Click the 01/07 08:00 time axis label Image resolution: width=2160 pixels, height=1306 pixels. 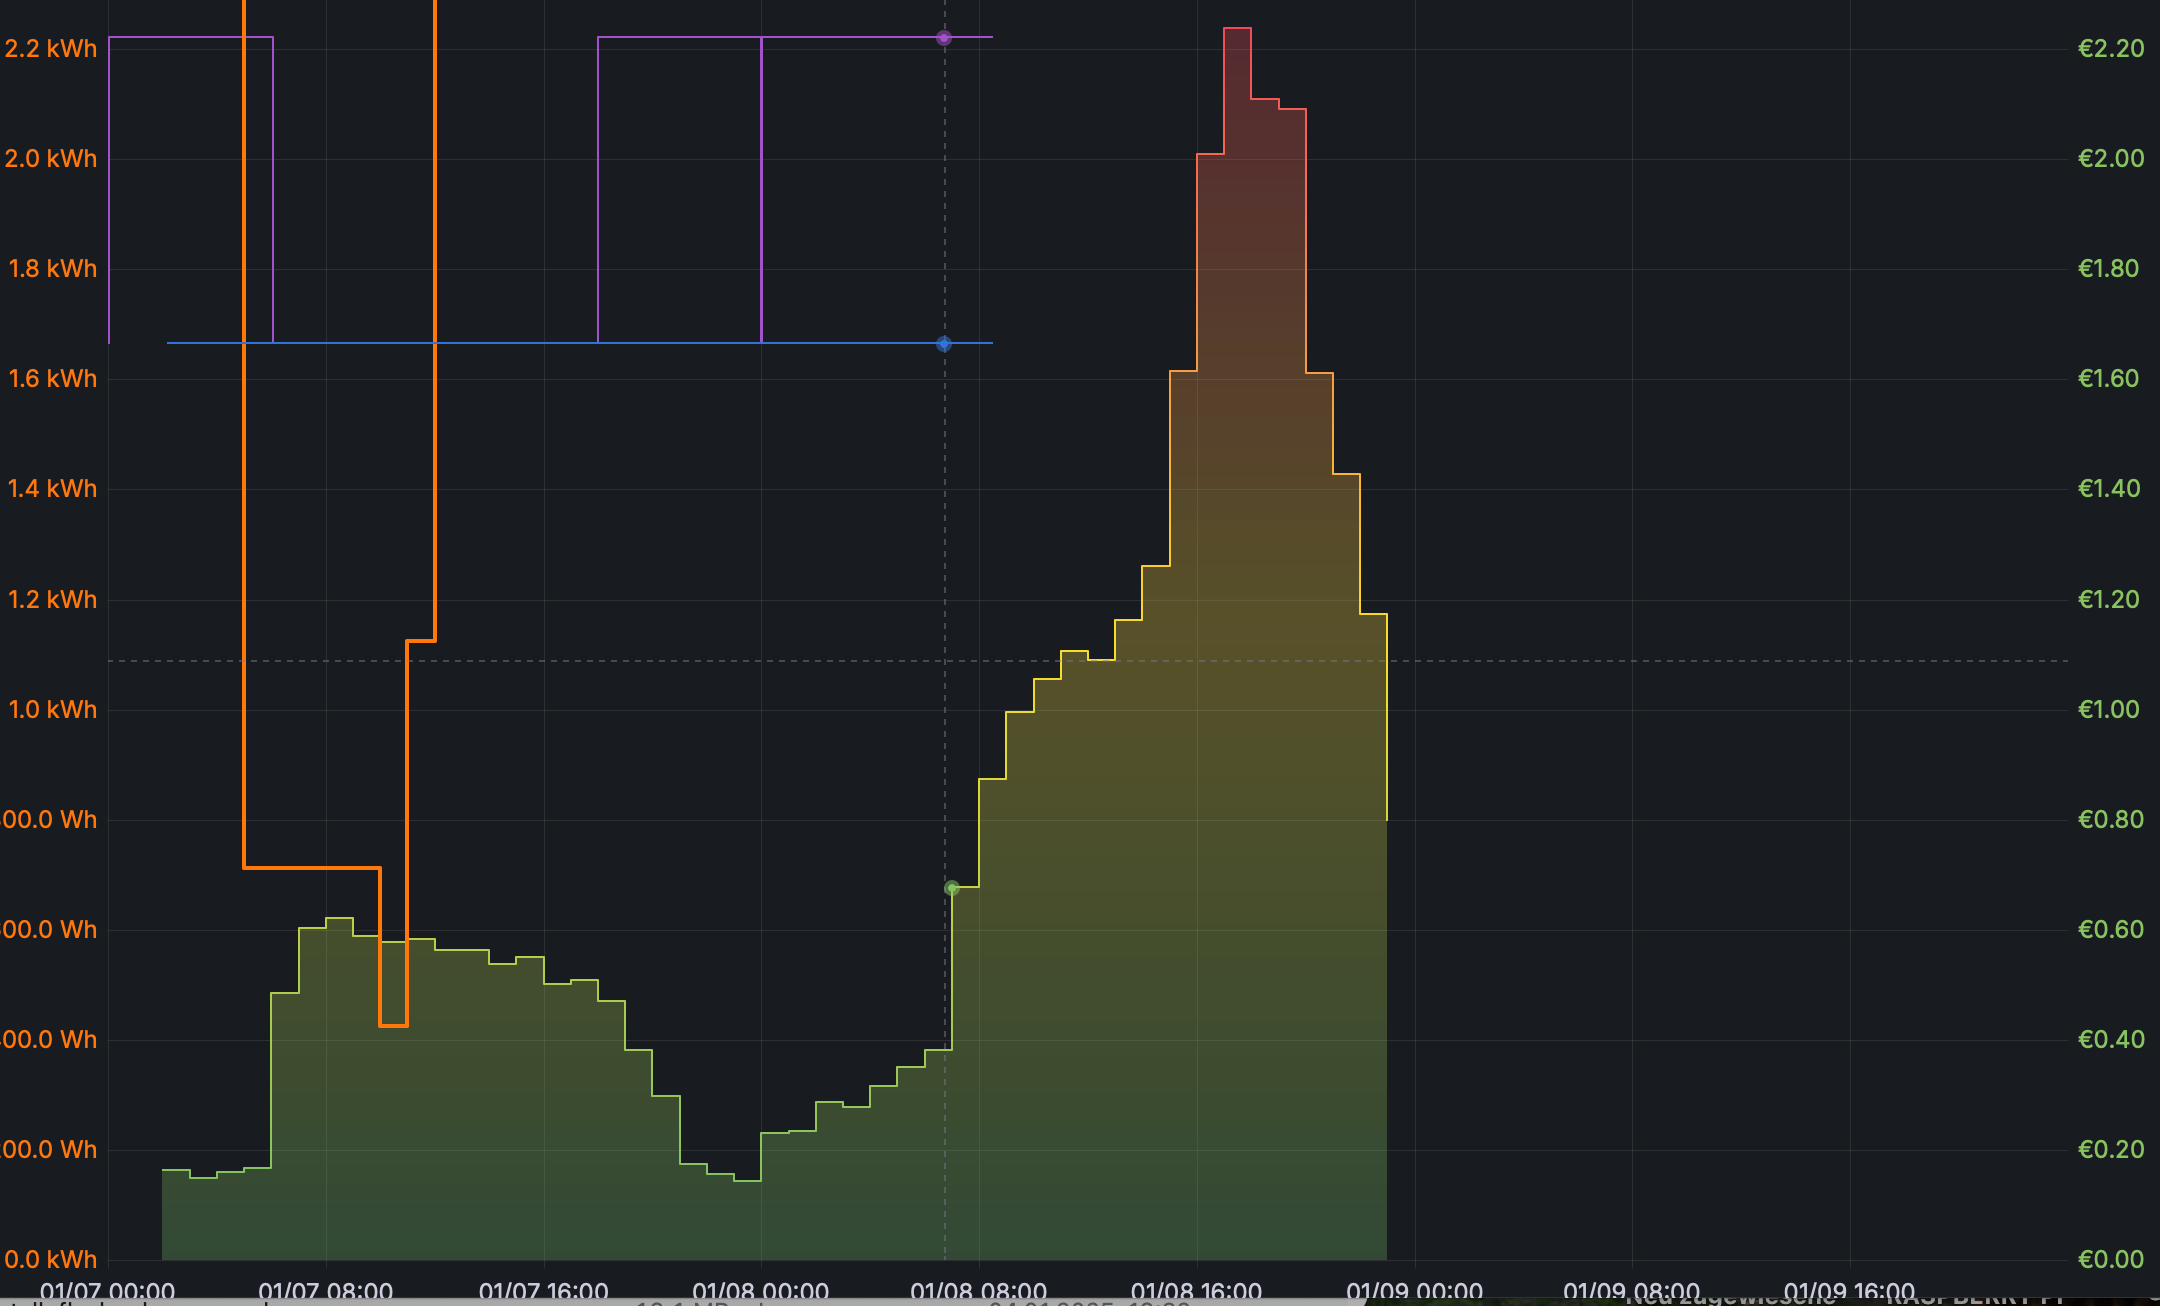326,1291
